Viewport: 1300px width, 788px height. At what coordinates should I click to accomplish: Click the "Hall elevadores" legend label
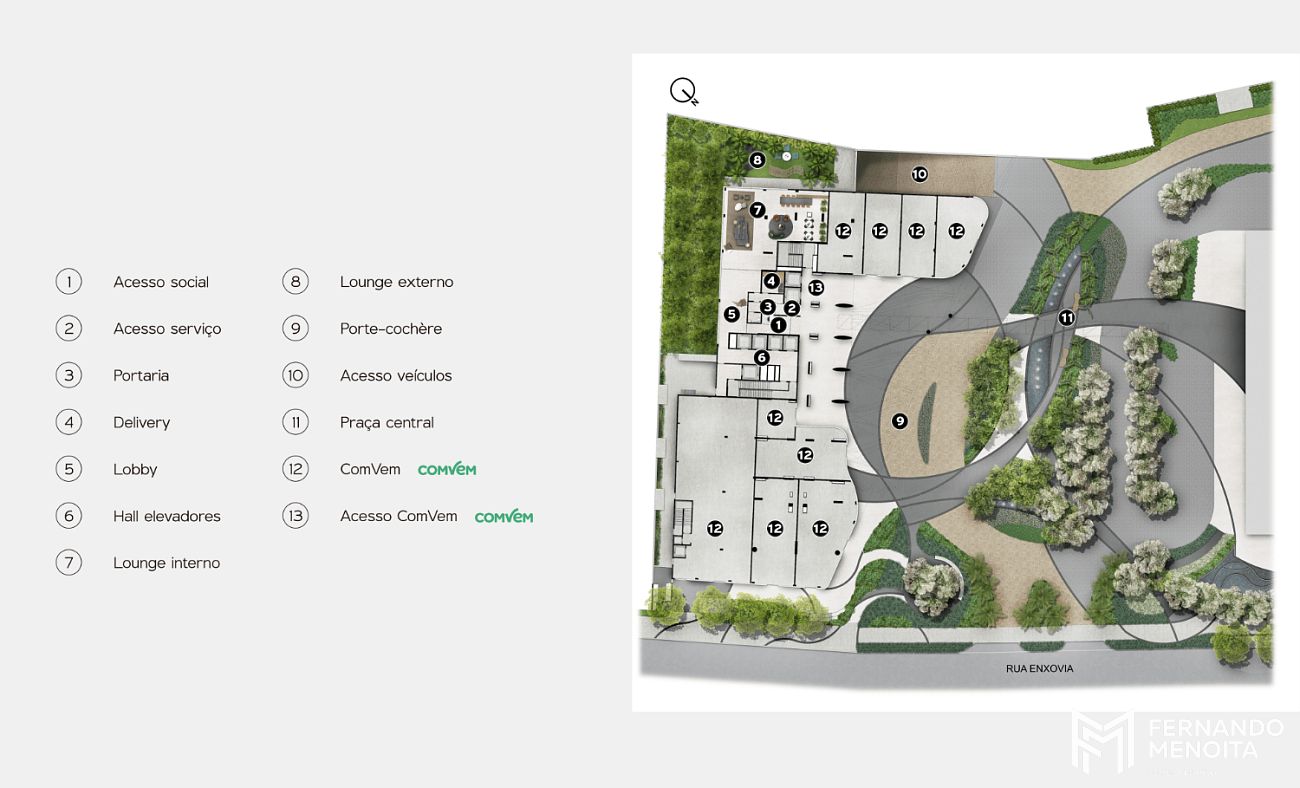[x=166, y=517]
